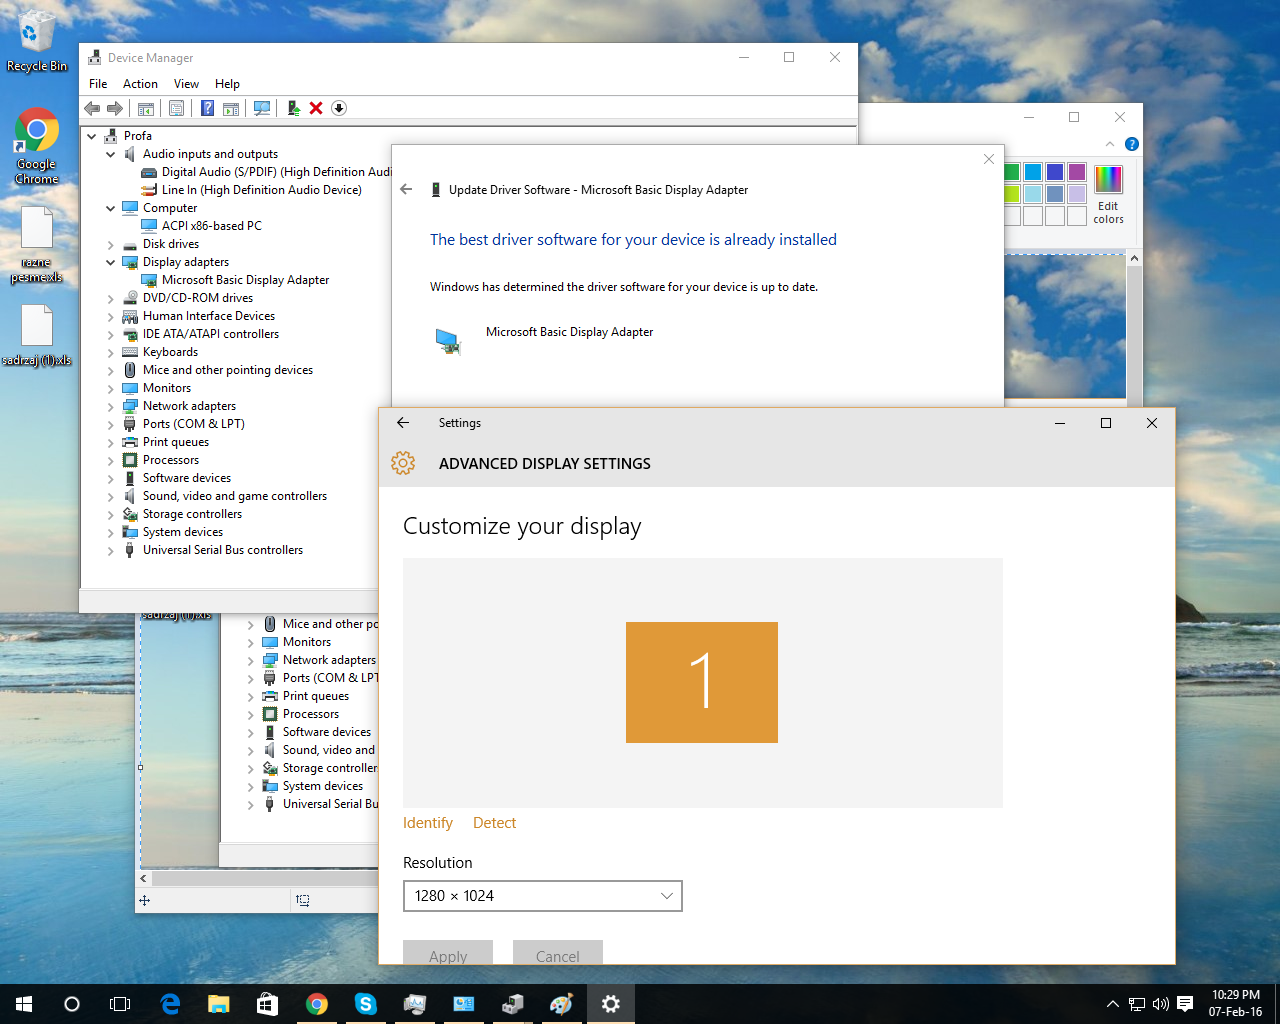Click Paint's horizontal scrollbar left arrow
Image resolution: width=1280 pixels, height=1024 pixels.
tap(143, 878)
